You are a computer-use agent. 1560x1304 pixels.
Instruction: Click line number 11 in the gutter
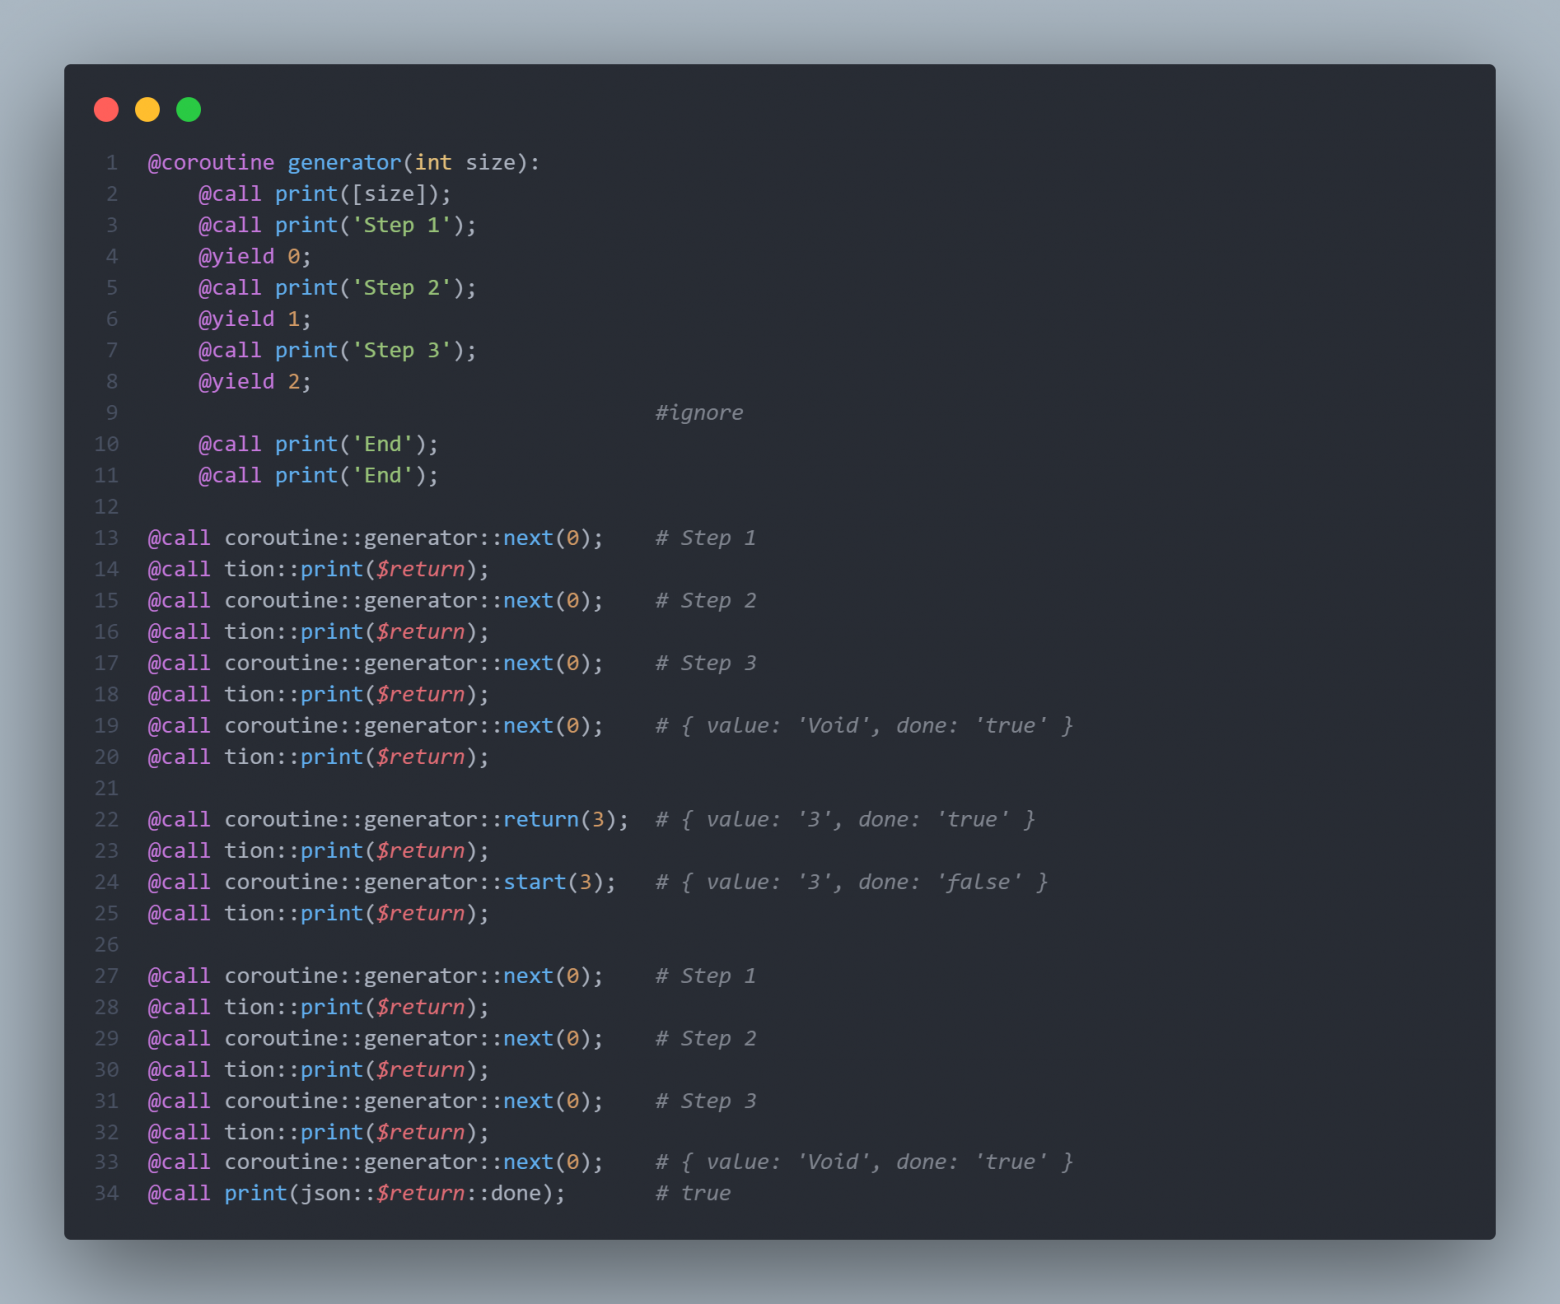106,475
